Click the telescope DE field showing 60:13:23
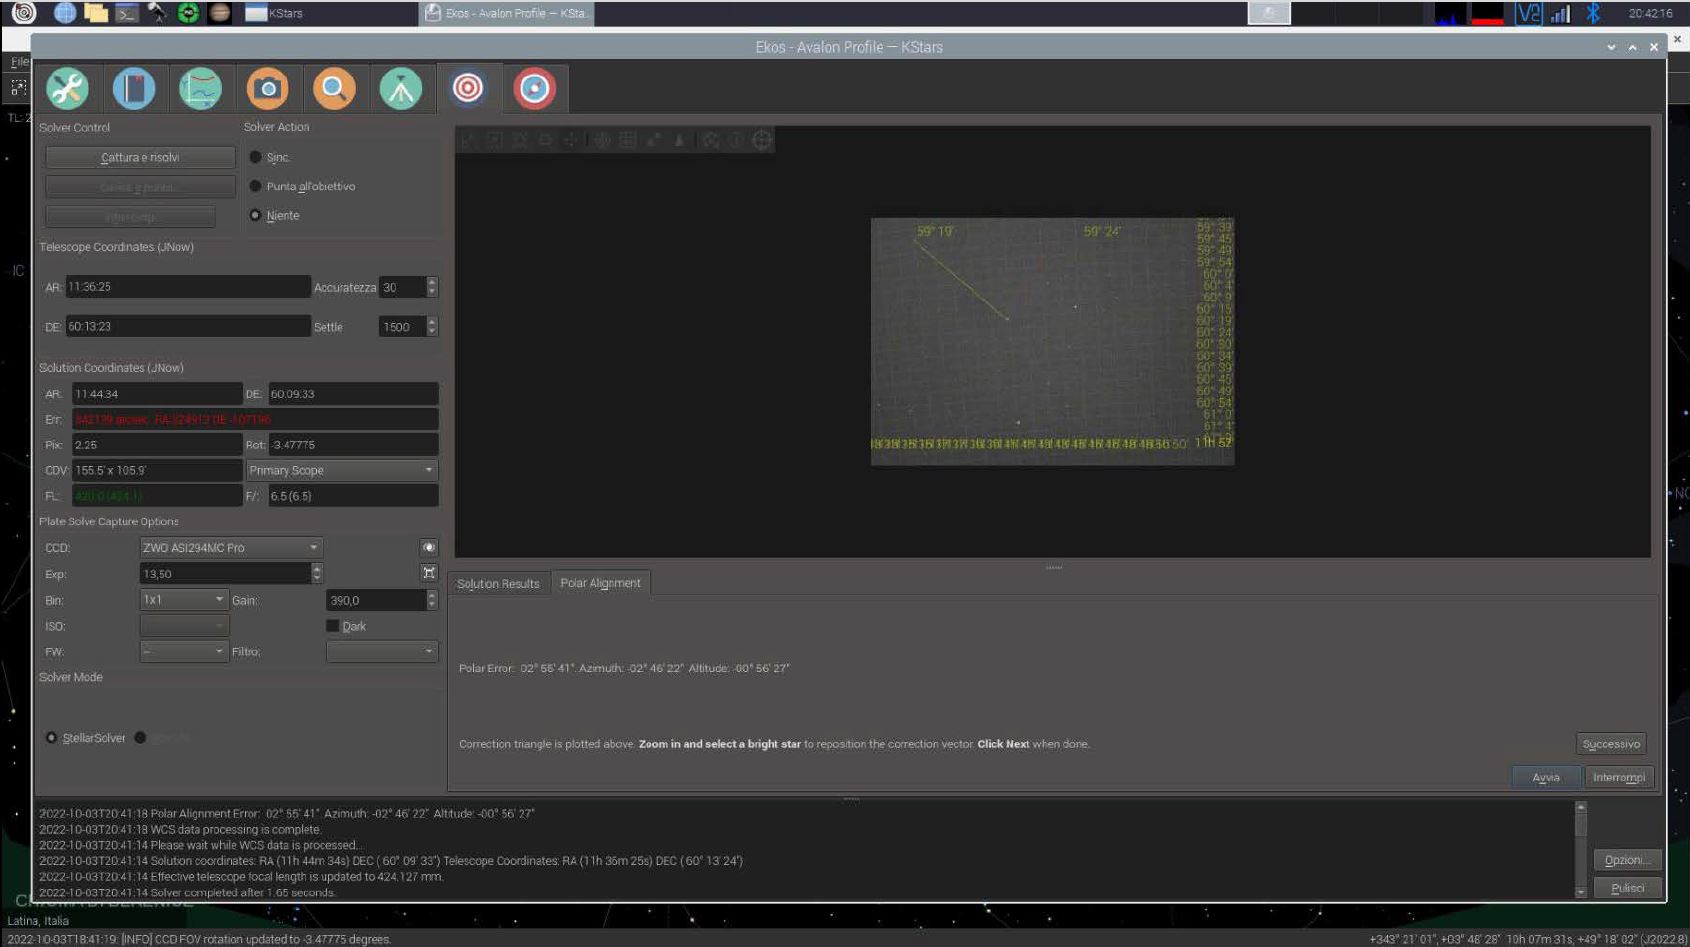 click(188, 327)
